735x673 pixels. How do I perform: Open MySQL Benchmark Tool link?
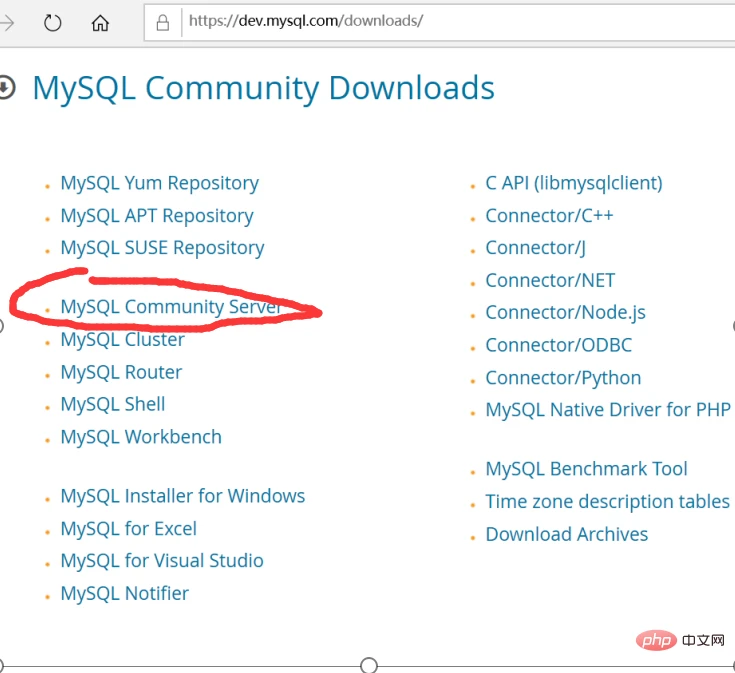tap(586, 469)
